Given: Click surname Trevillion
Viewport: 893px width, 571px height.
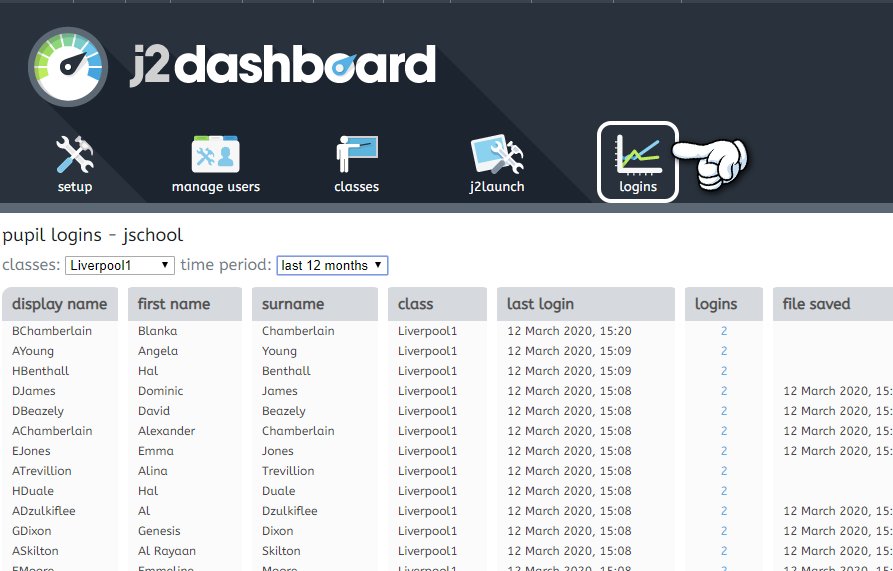Looking at the screenshot, I should pos(288,471).
